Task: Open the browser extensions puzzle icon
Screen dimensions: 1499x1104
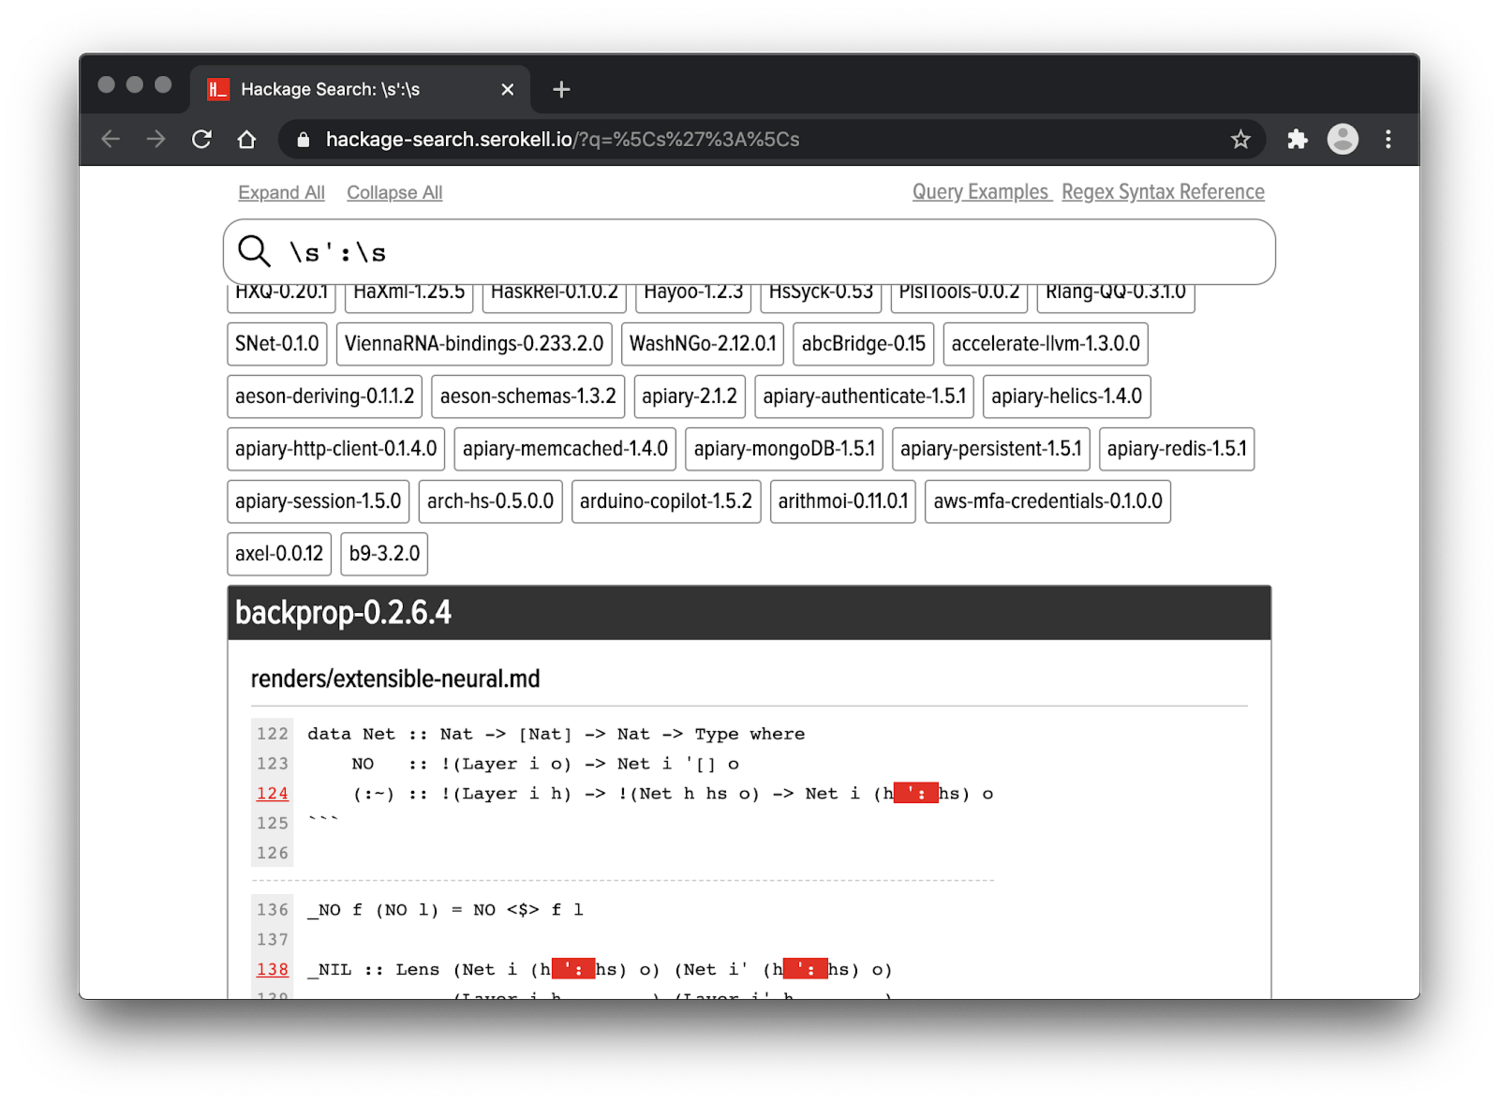Action: [1297, 139]
